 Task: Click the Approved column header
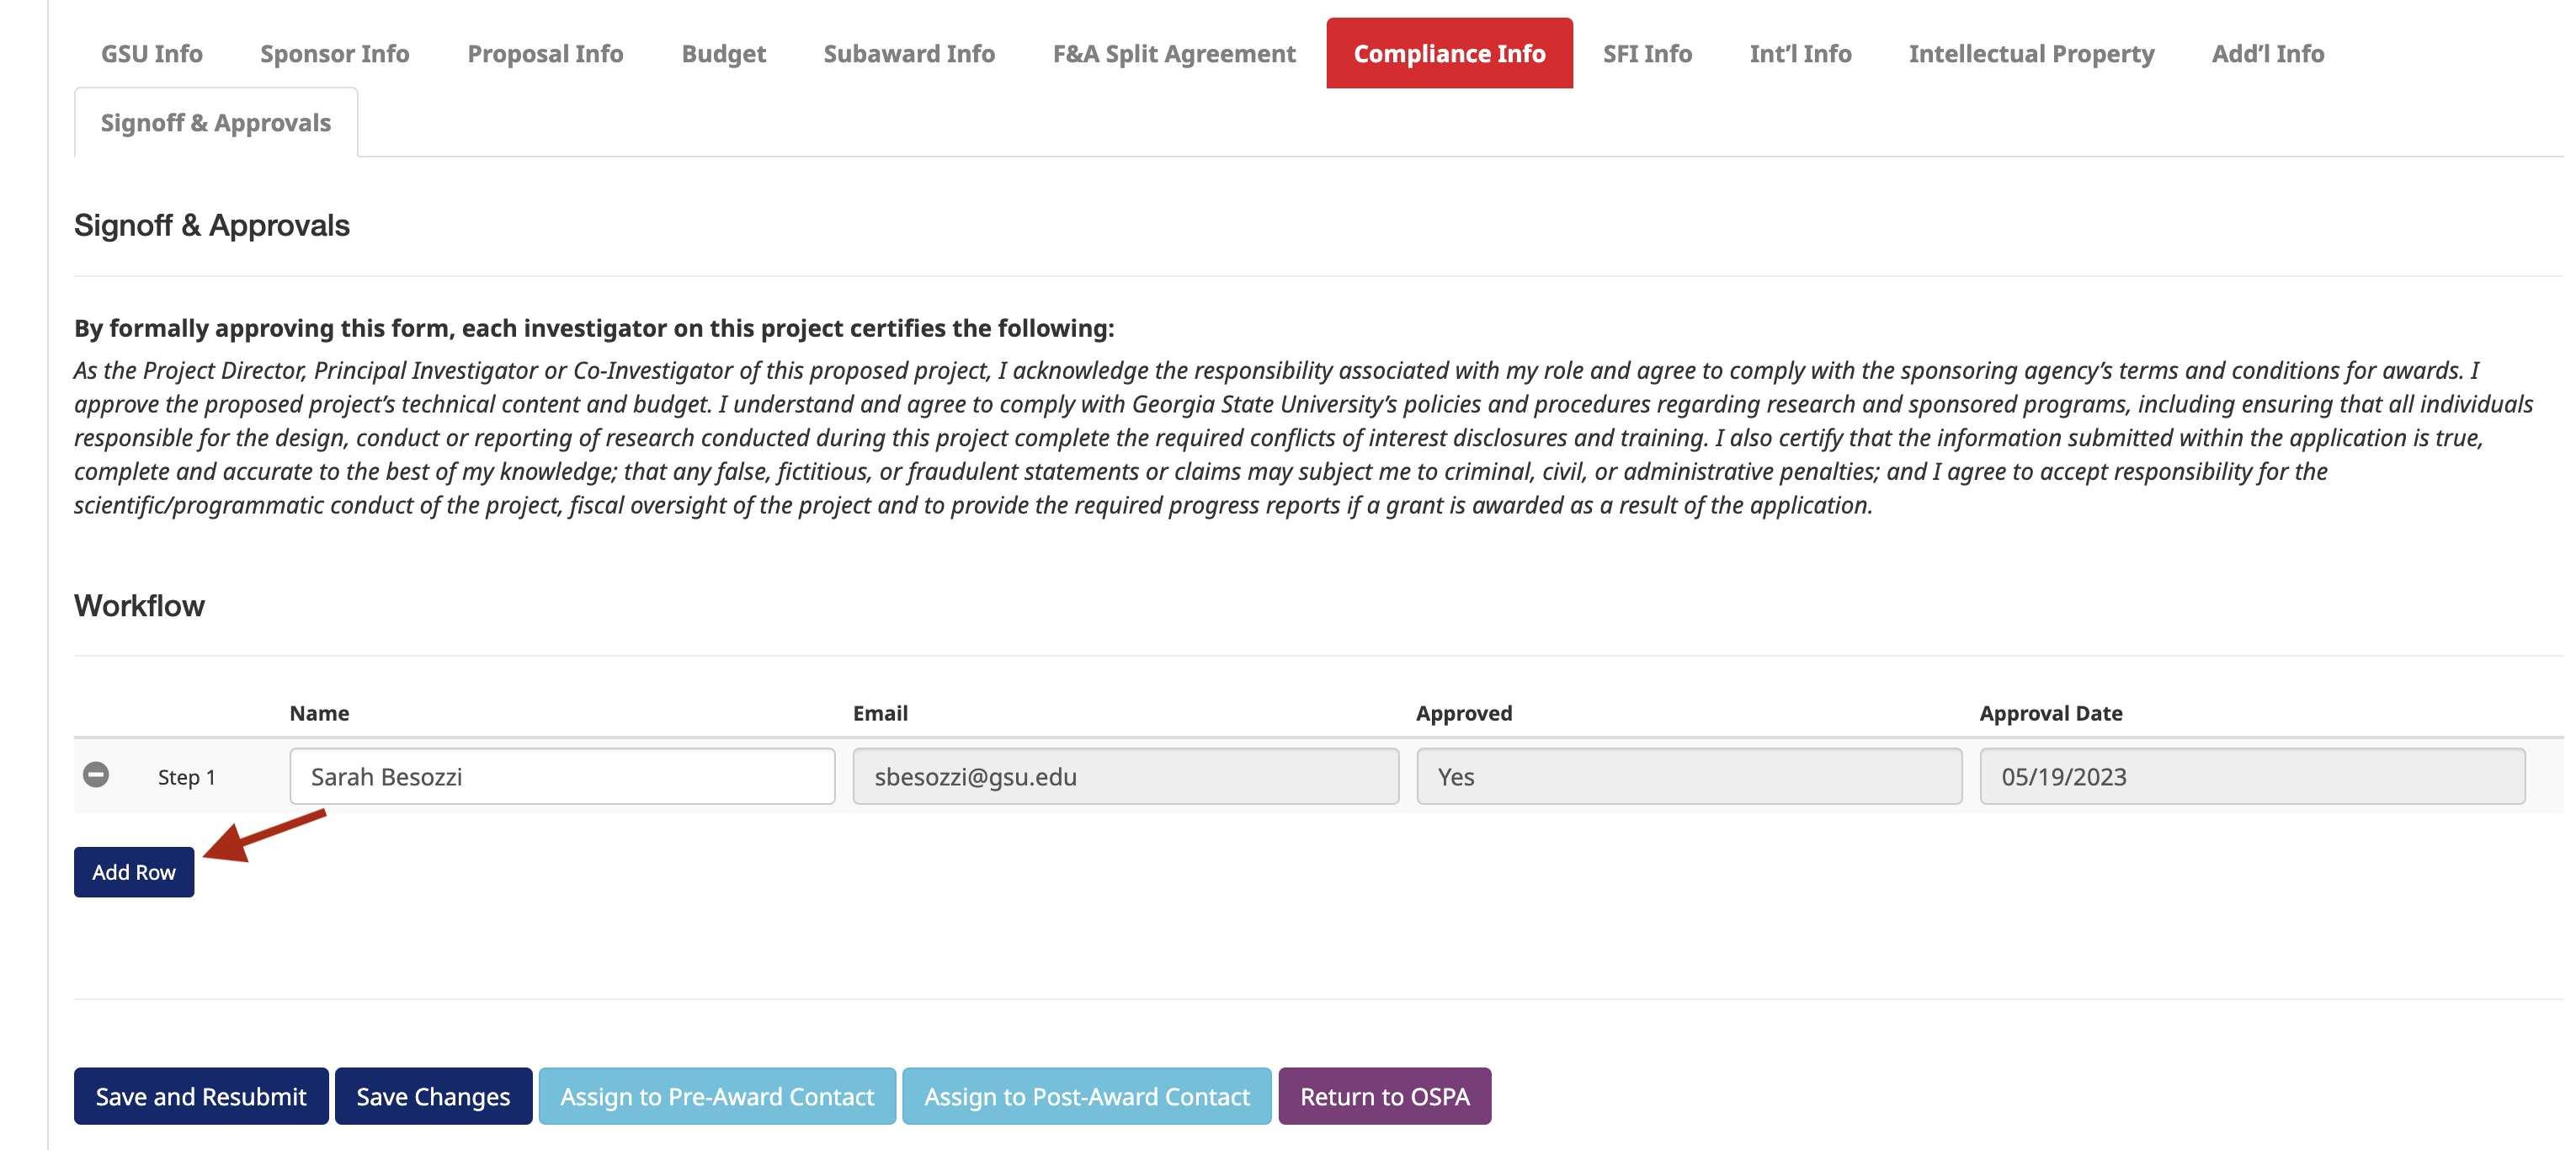click(1464, 713)
